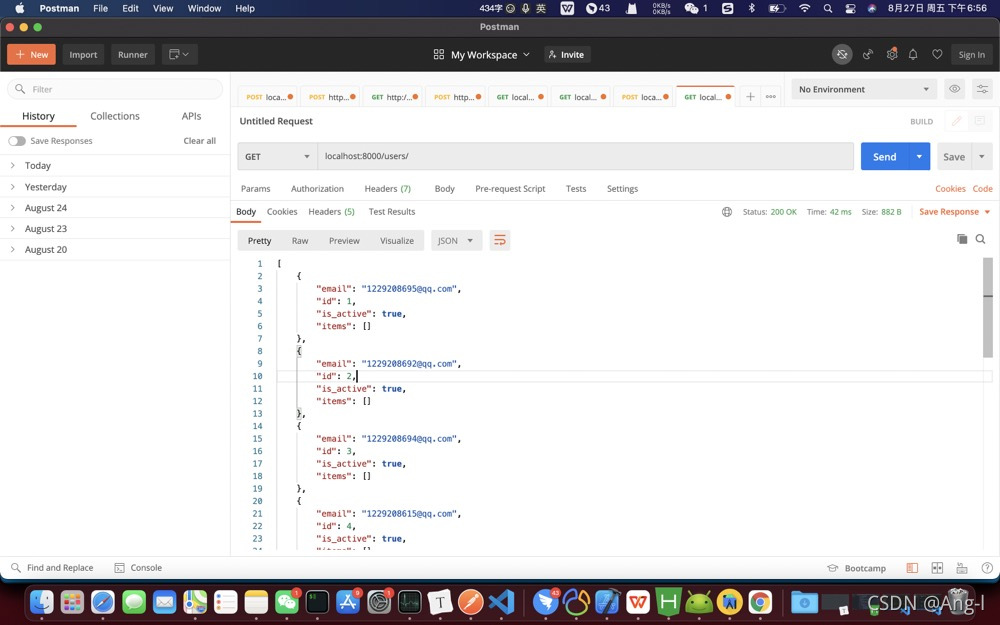Open Visual Studio Code from the dock
The image size is (1000, 625).
502,602
